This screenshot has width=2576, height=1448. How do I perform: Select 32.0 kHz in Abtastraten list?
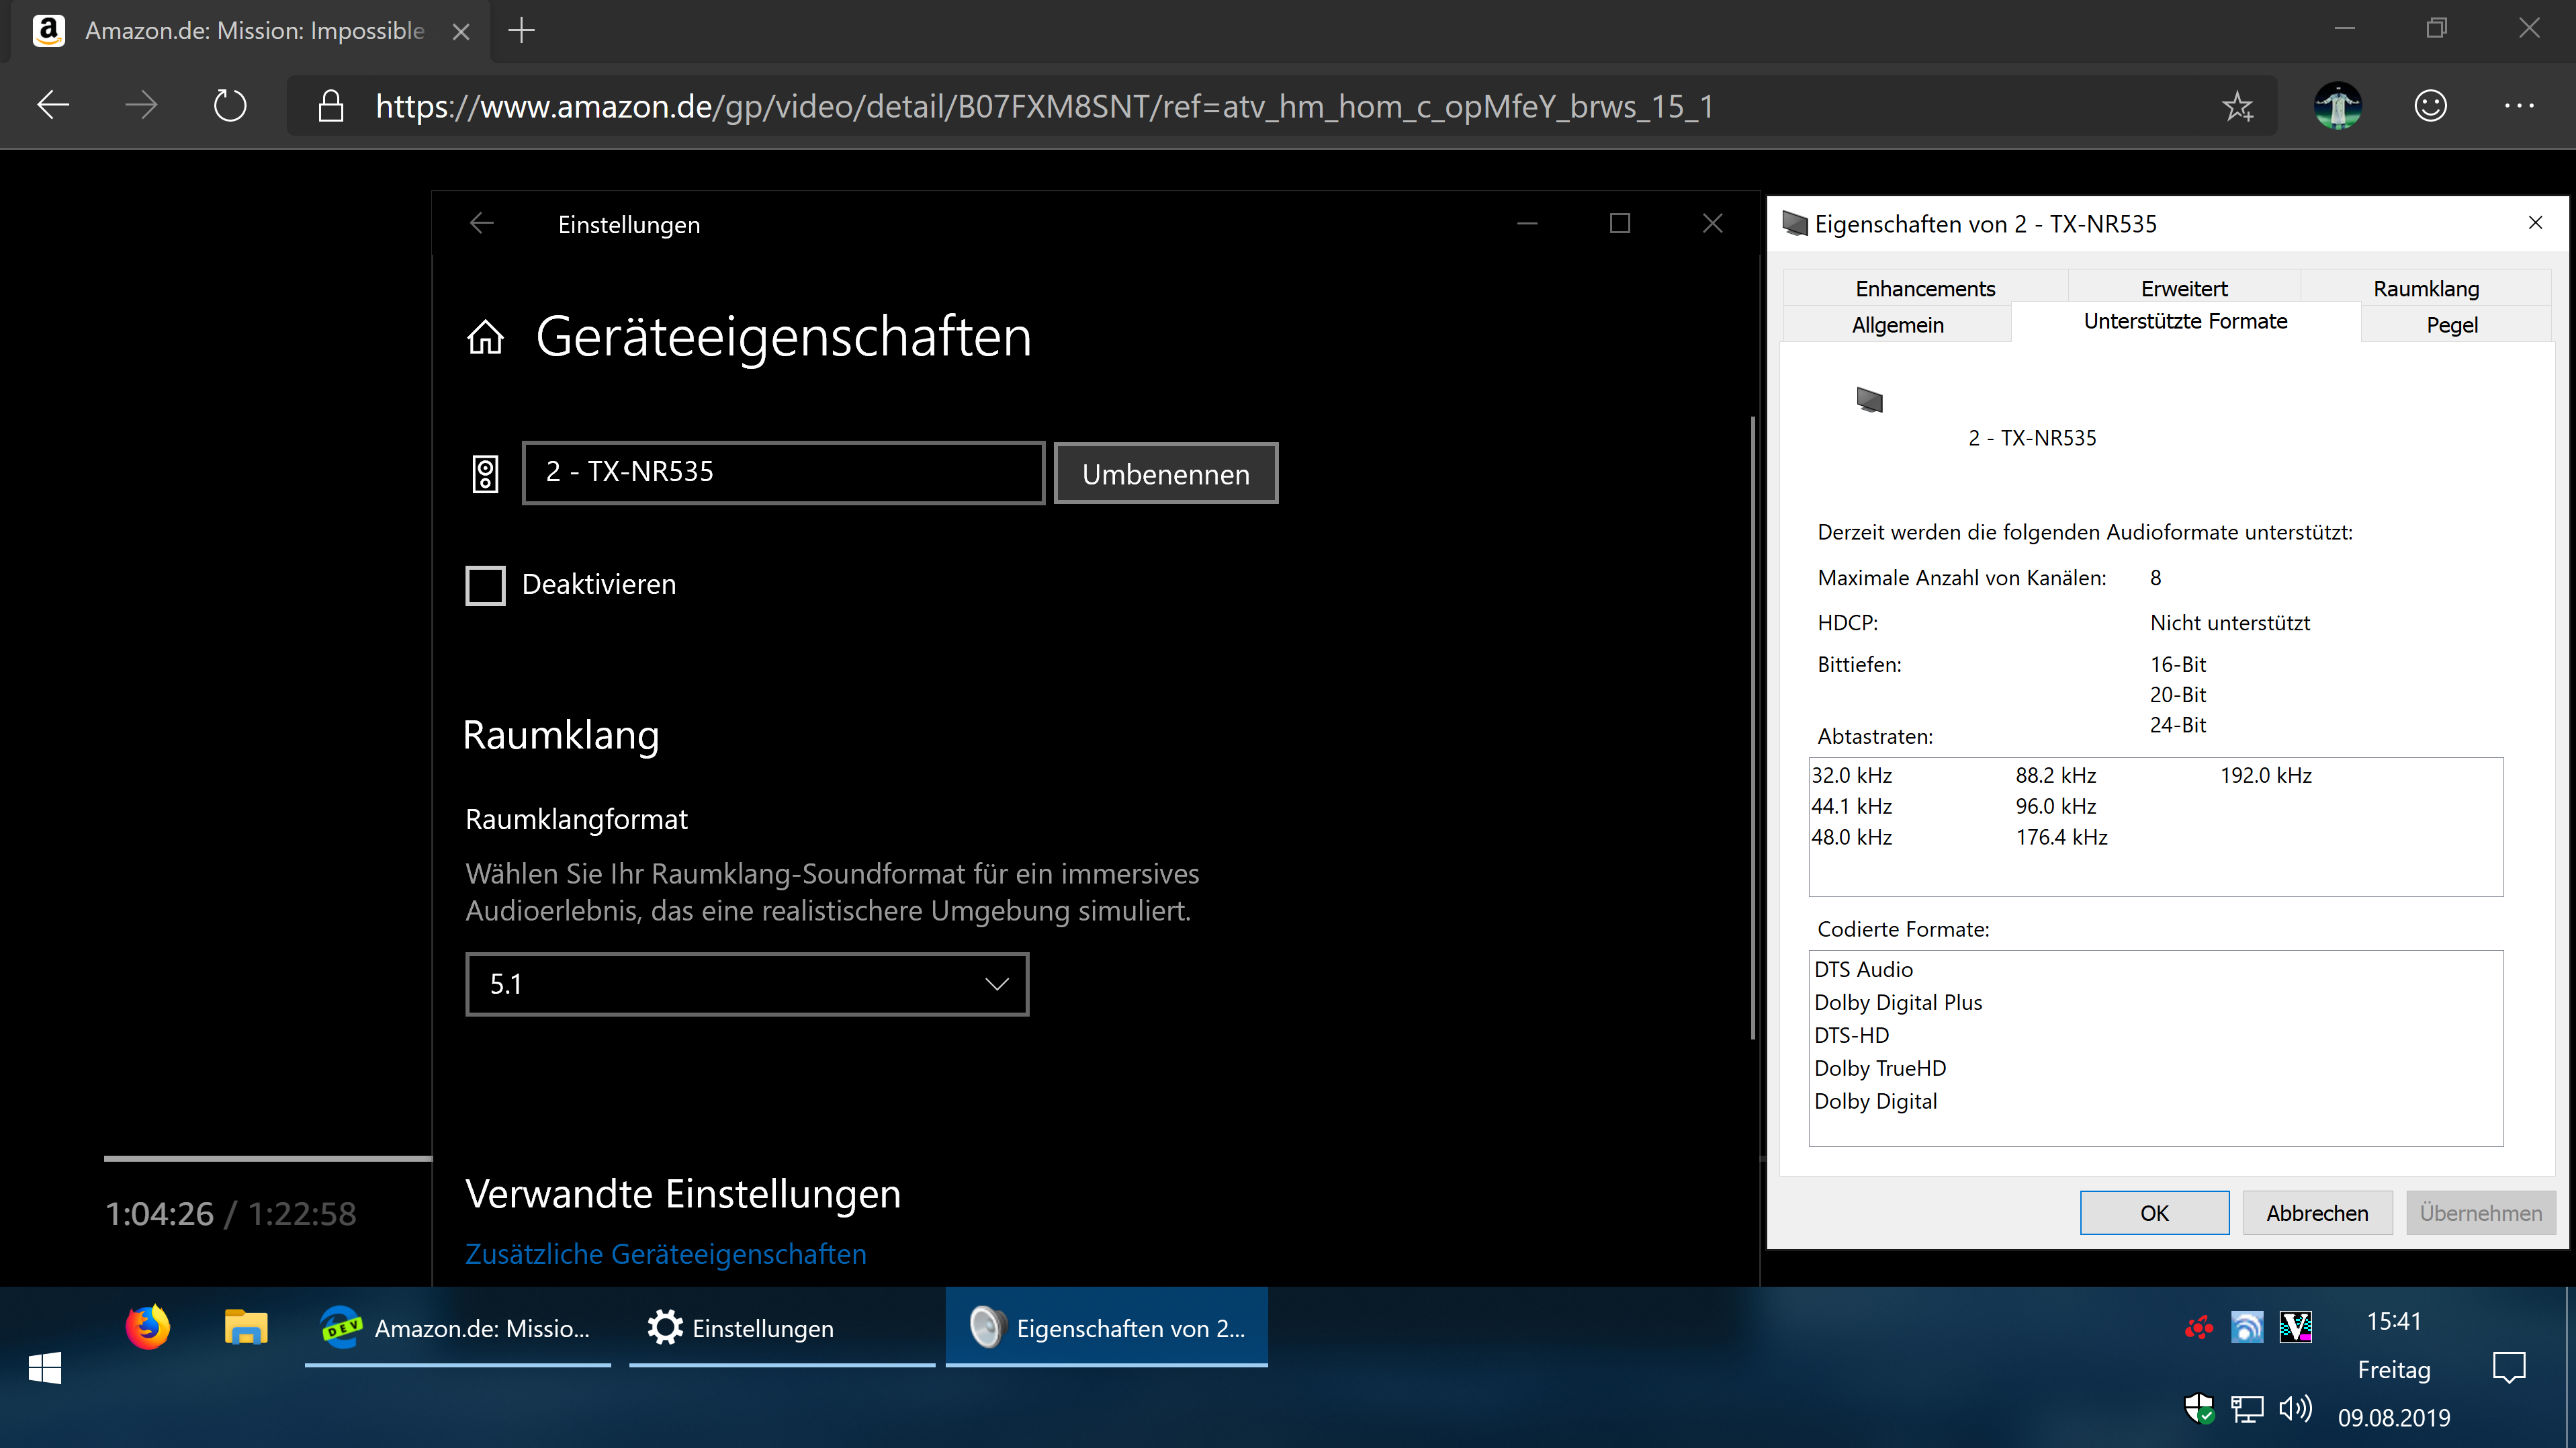1852,775
